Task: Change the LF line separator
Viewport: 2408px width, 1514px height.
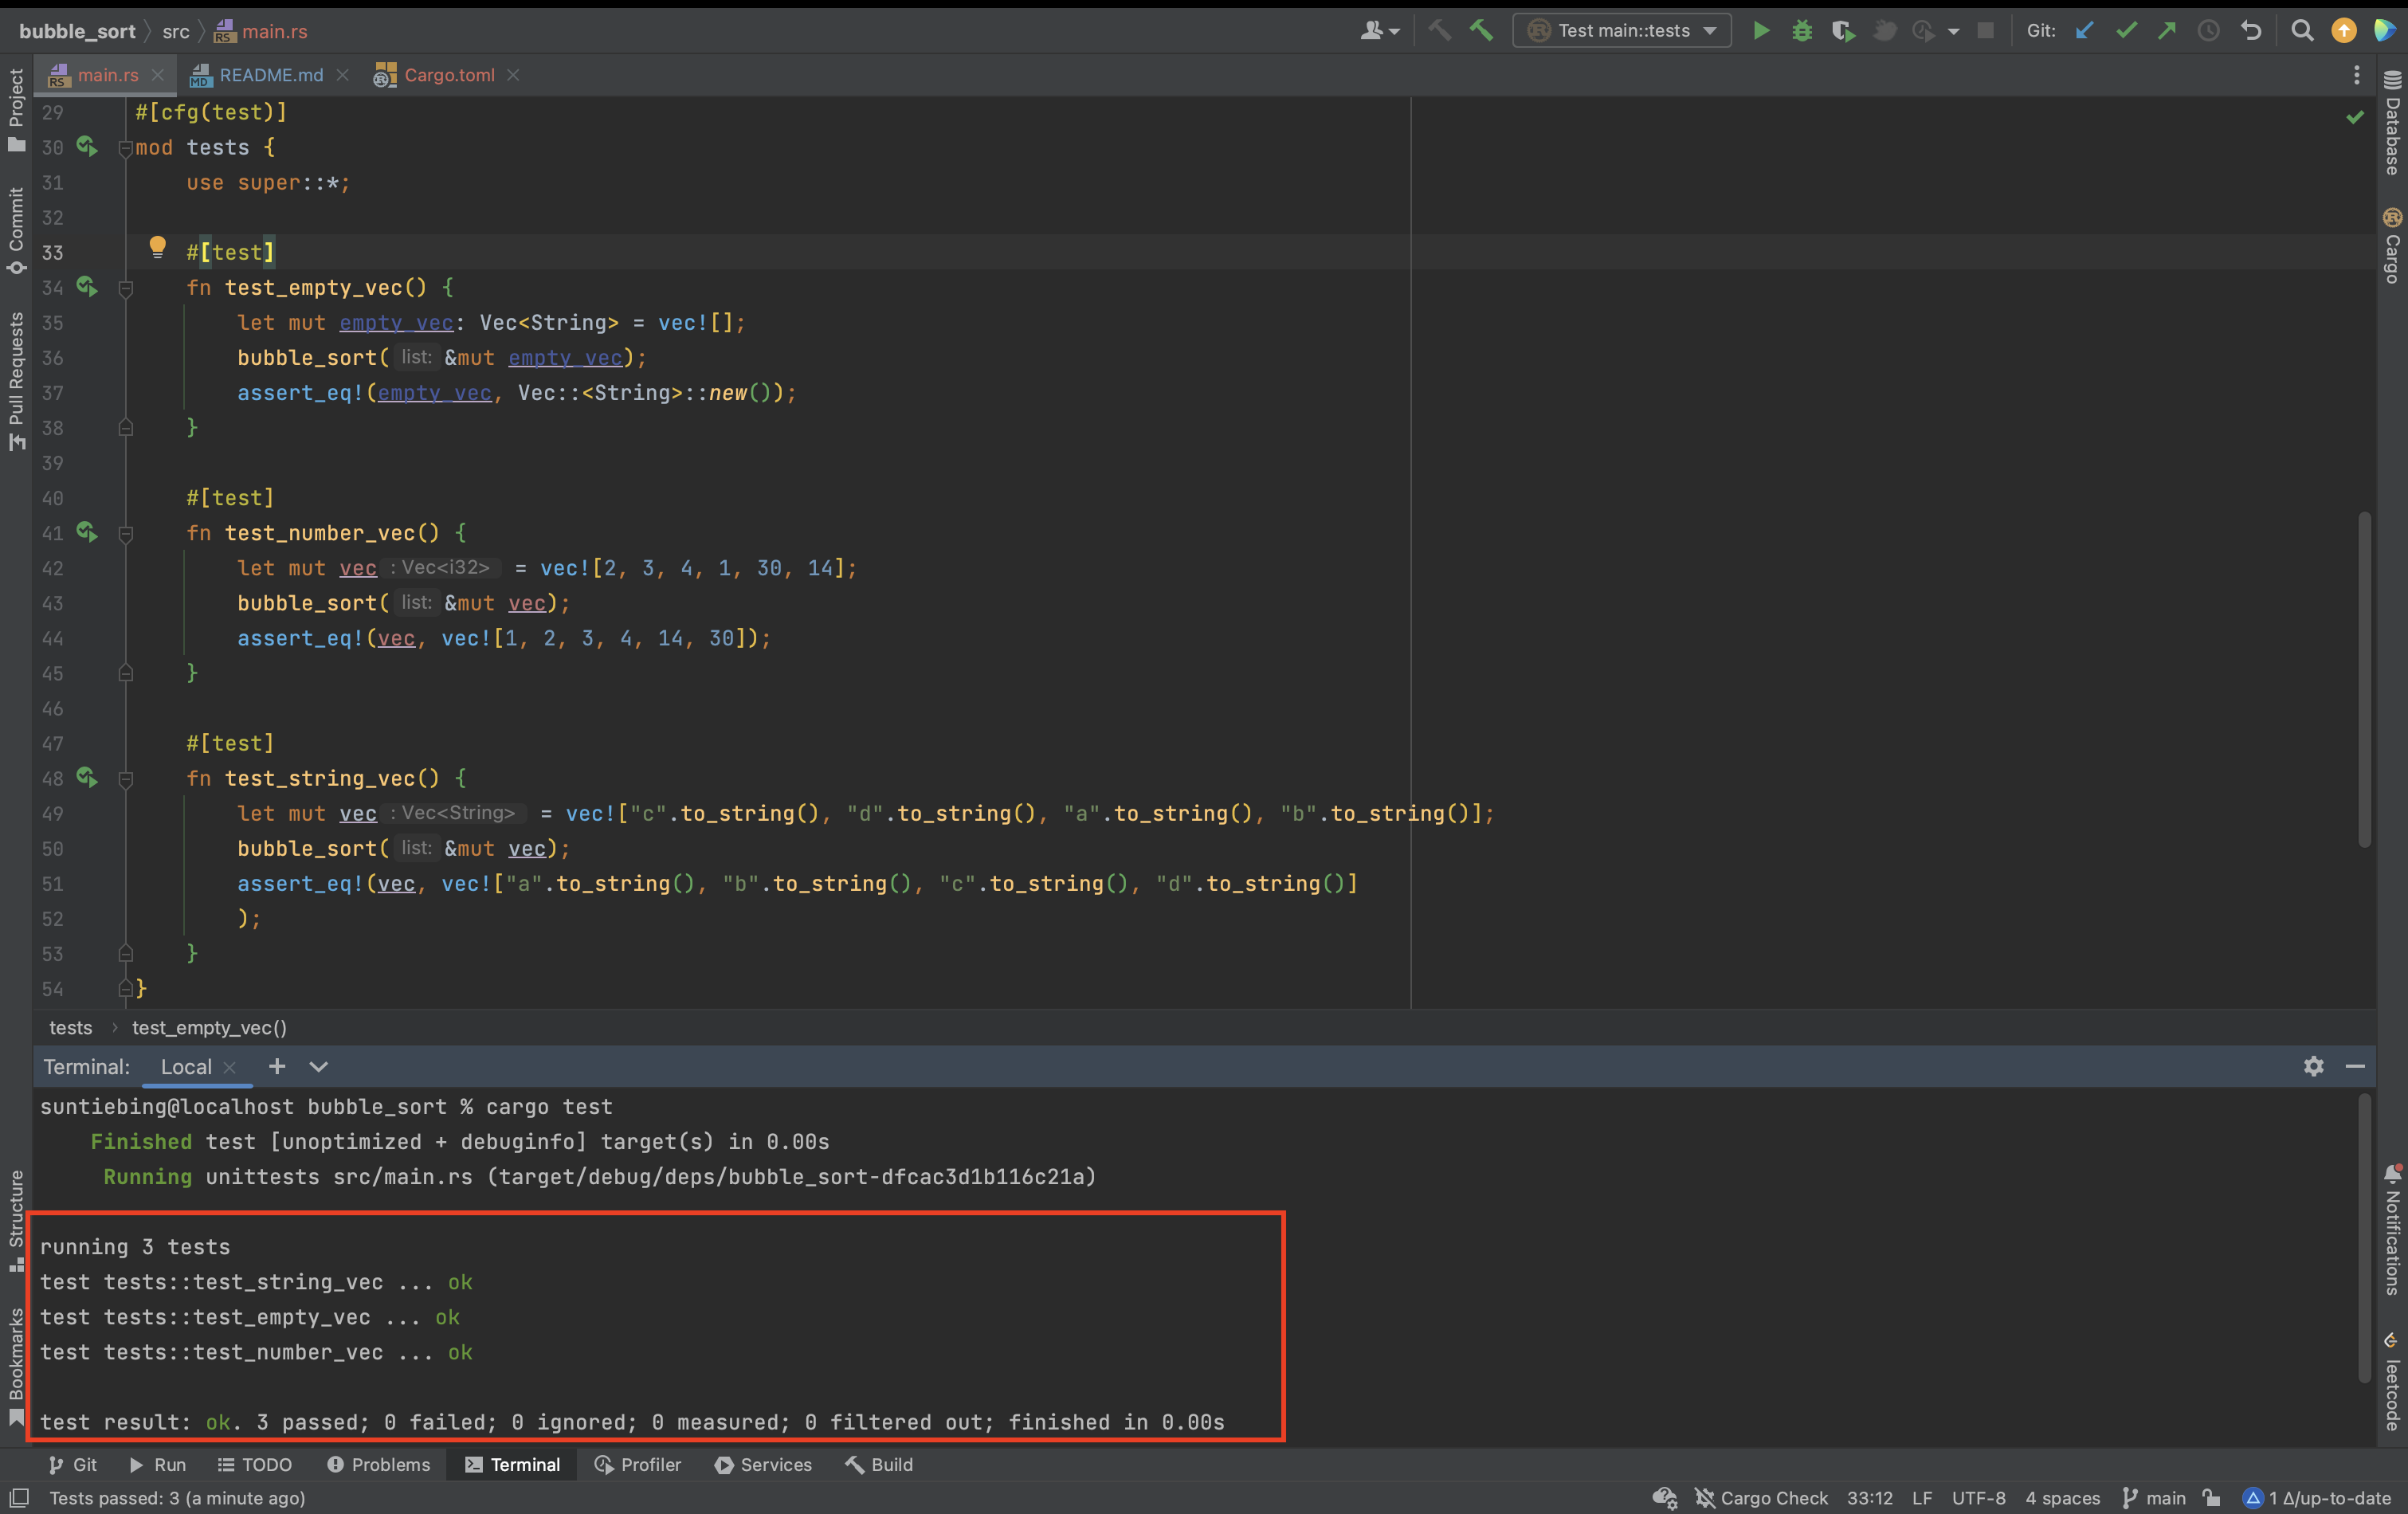Action: (1921, 1497)
